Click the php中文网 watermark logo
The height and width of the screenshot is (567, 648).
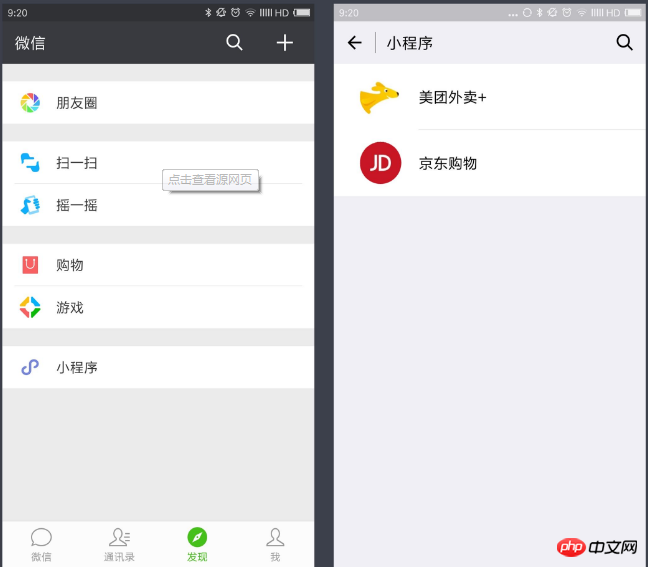[x=597, y=547]
